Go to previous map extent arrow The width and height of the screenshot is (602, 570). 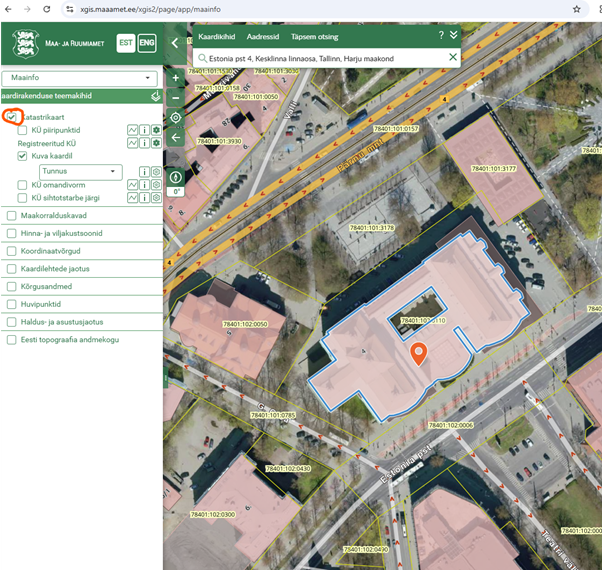click(176, 137)
